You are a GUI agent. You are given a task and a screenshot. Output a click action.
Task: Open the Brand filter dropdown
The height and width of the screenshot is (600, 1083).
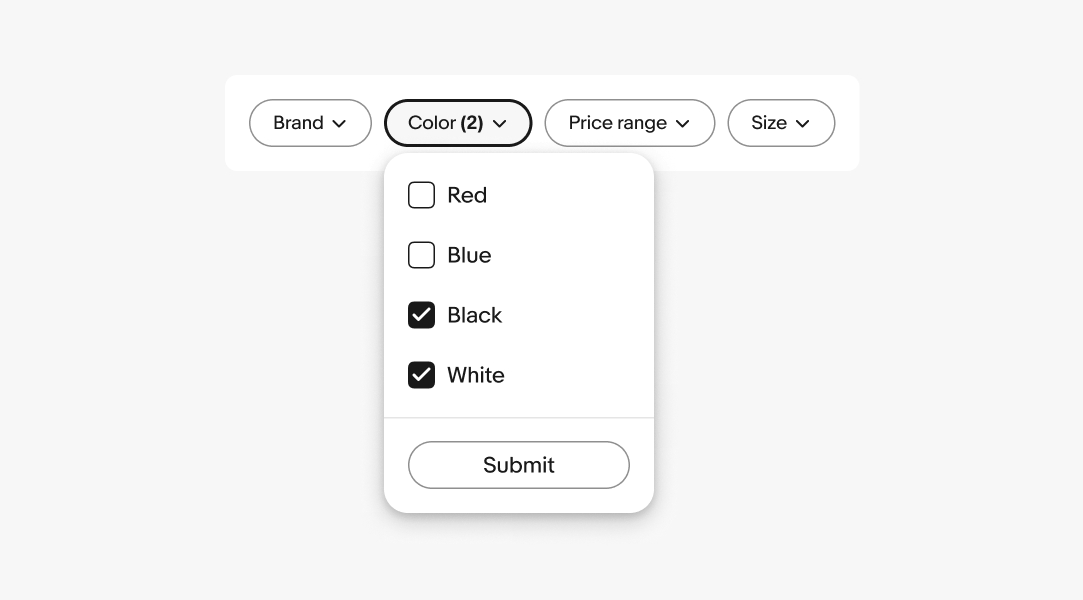click(298, 123)
